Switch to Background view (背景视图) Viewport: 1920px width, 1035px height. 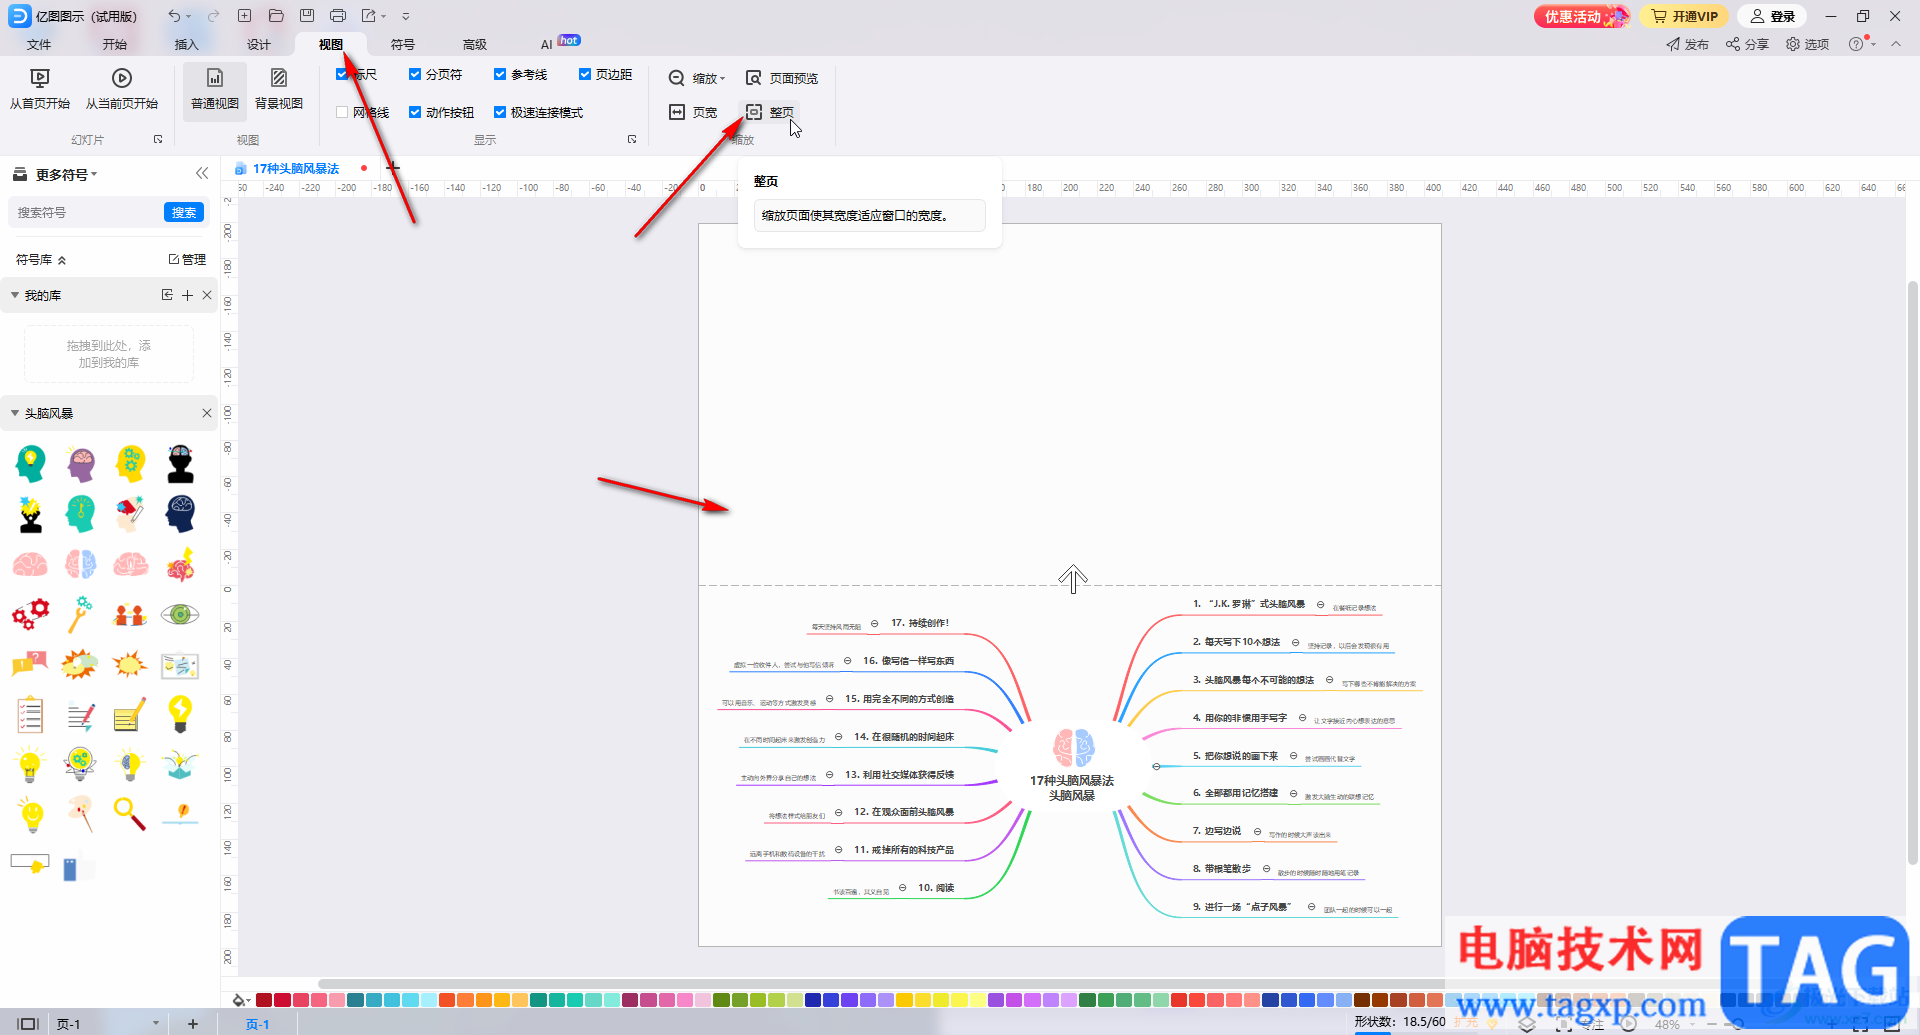click(x=279, y=89)
